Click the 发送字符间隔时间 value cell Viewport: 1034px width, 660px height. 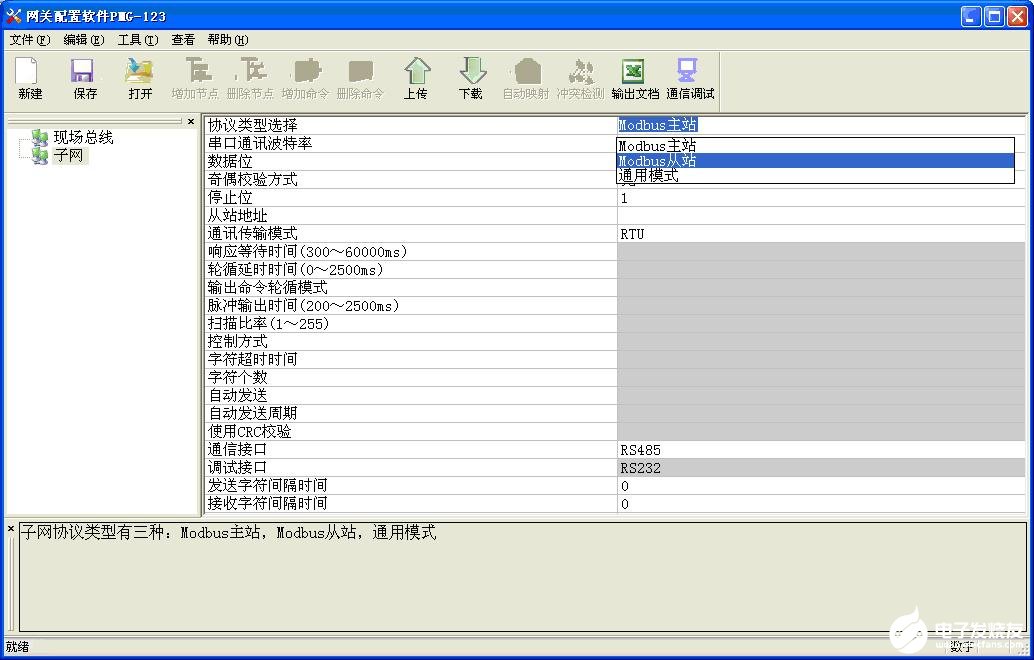click(821, 486)
